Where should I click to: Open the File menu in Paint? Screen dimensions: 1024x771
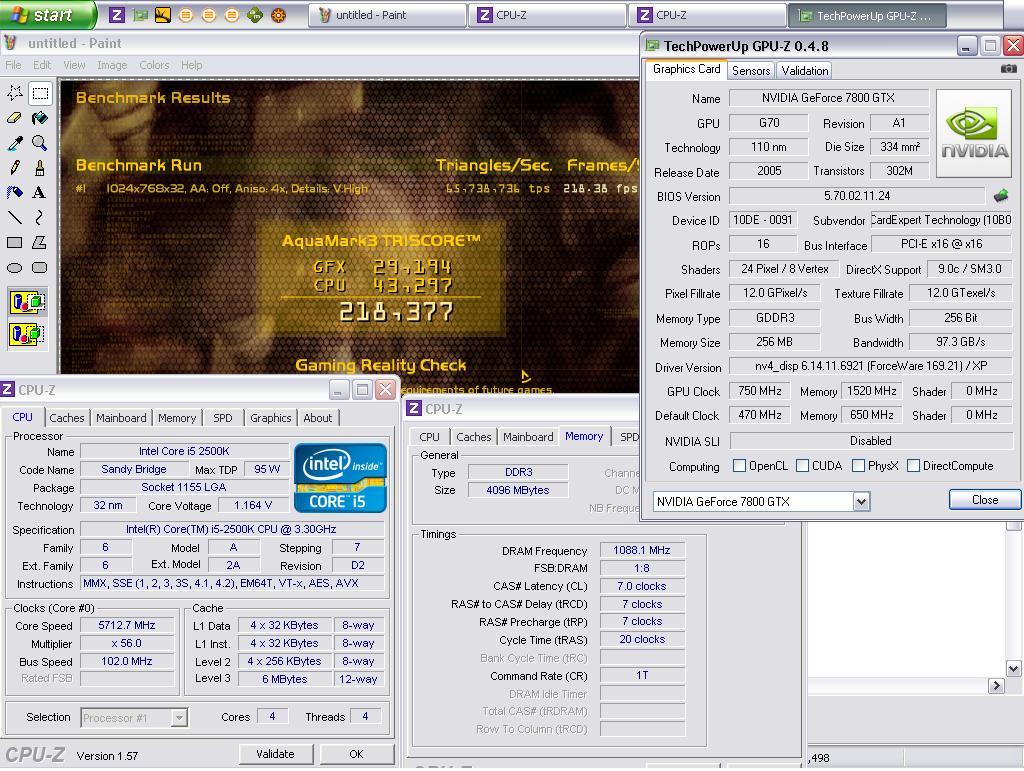click(x=13, y=65)
